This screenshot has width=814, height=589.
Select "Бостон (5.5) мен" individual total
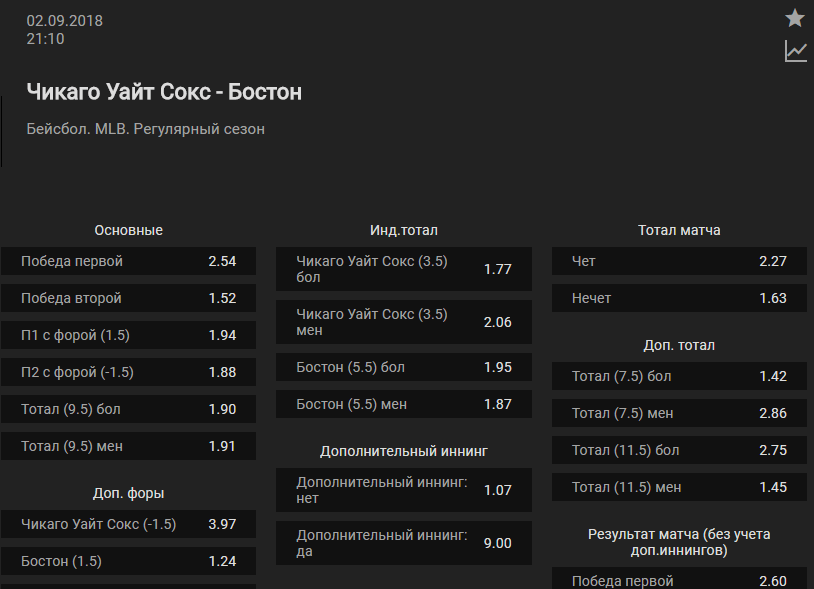404,404
